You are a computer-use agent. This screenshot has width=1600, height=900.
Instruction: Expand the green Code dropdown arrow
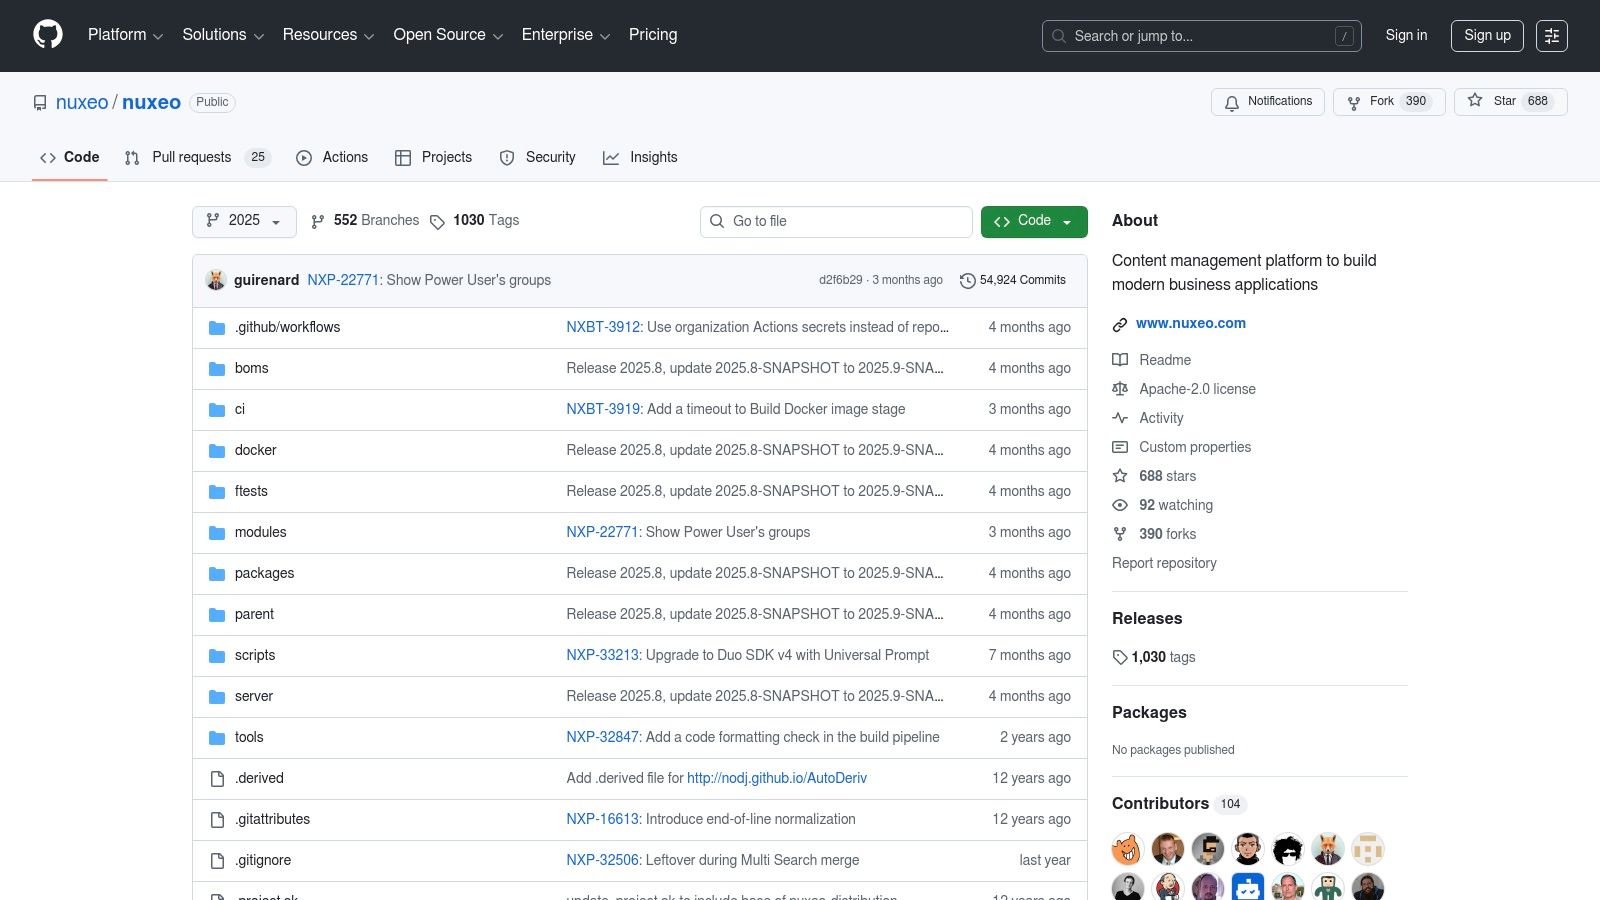click(x=1068, y=221)
